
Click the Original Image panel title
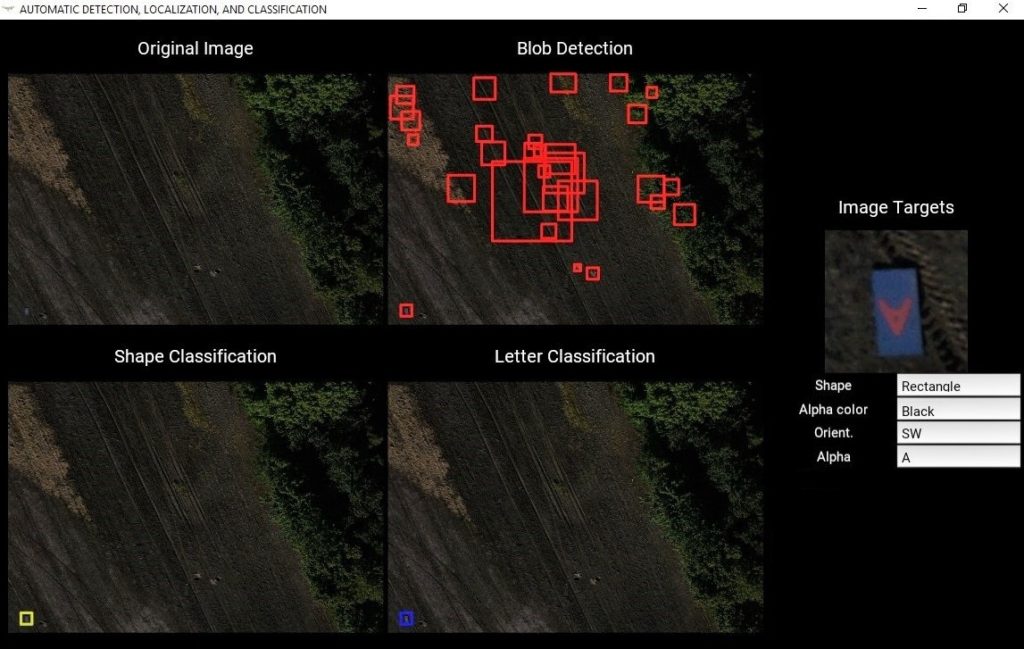tap(195, 48)
